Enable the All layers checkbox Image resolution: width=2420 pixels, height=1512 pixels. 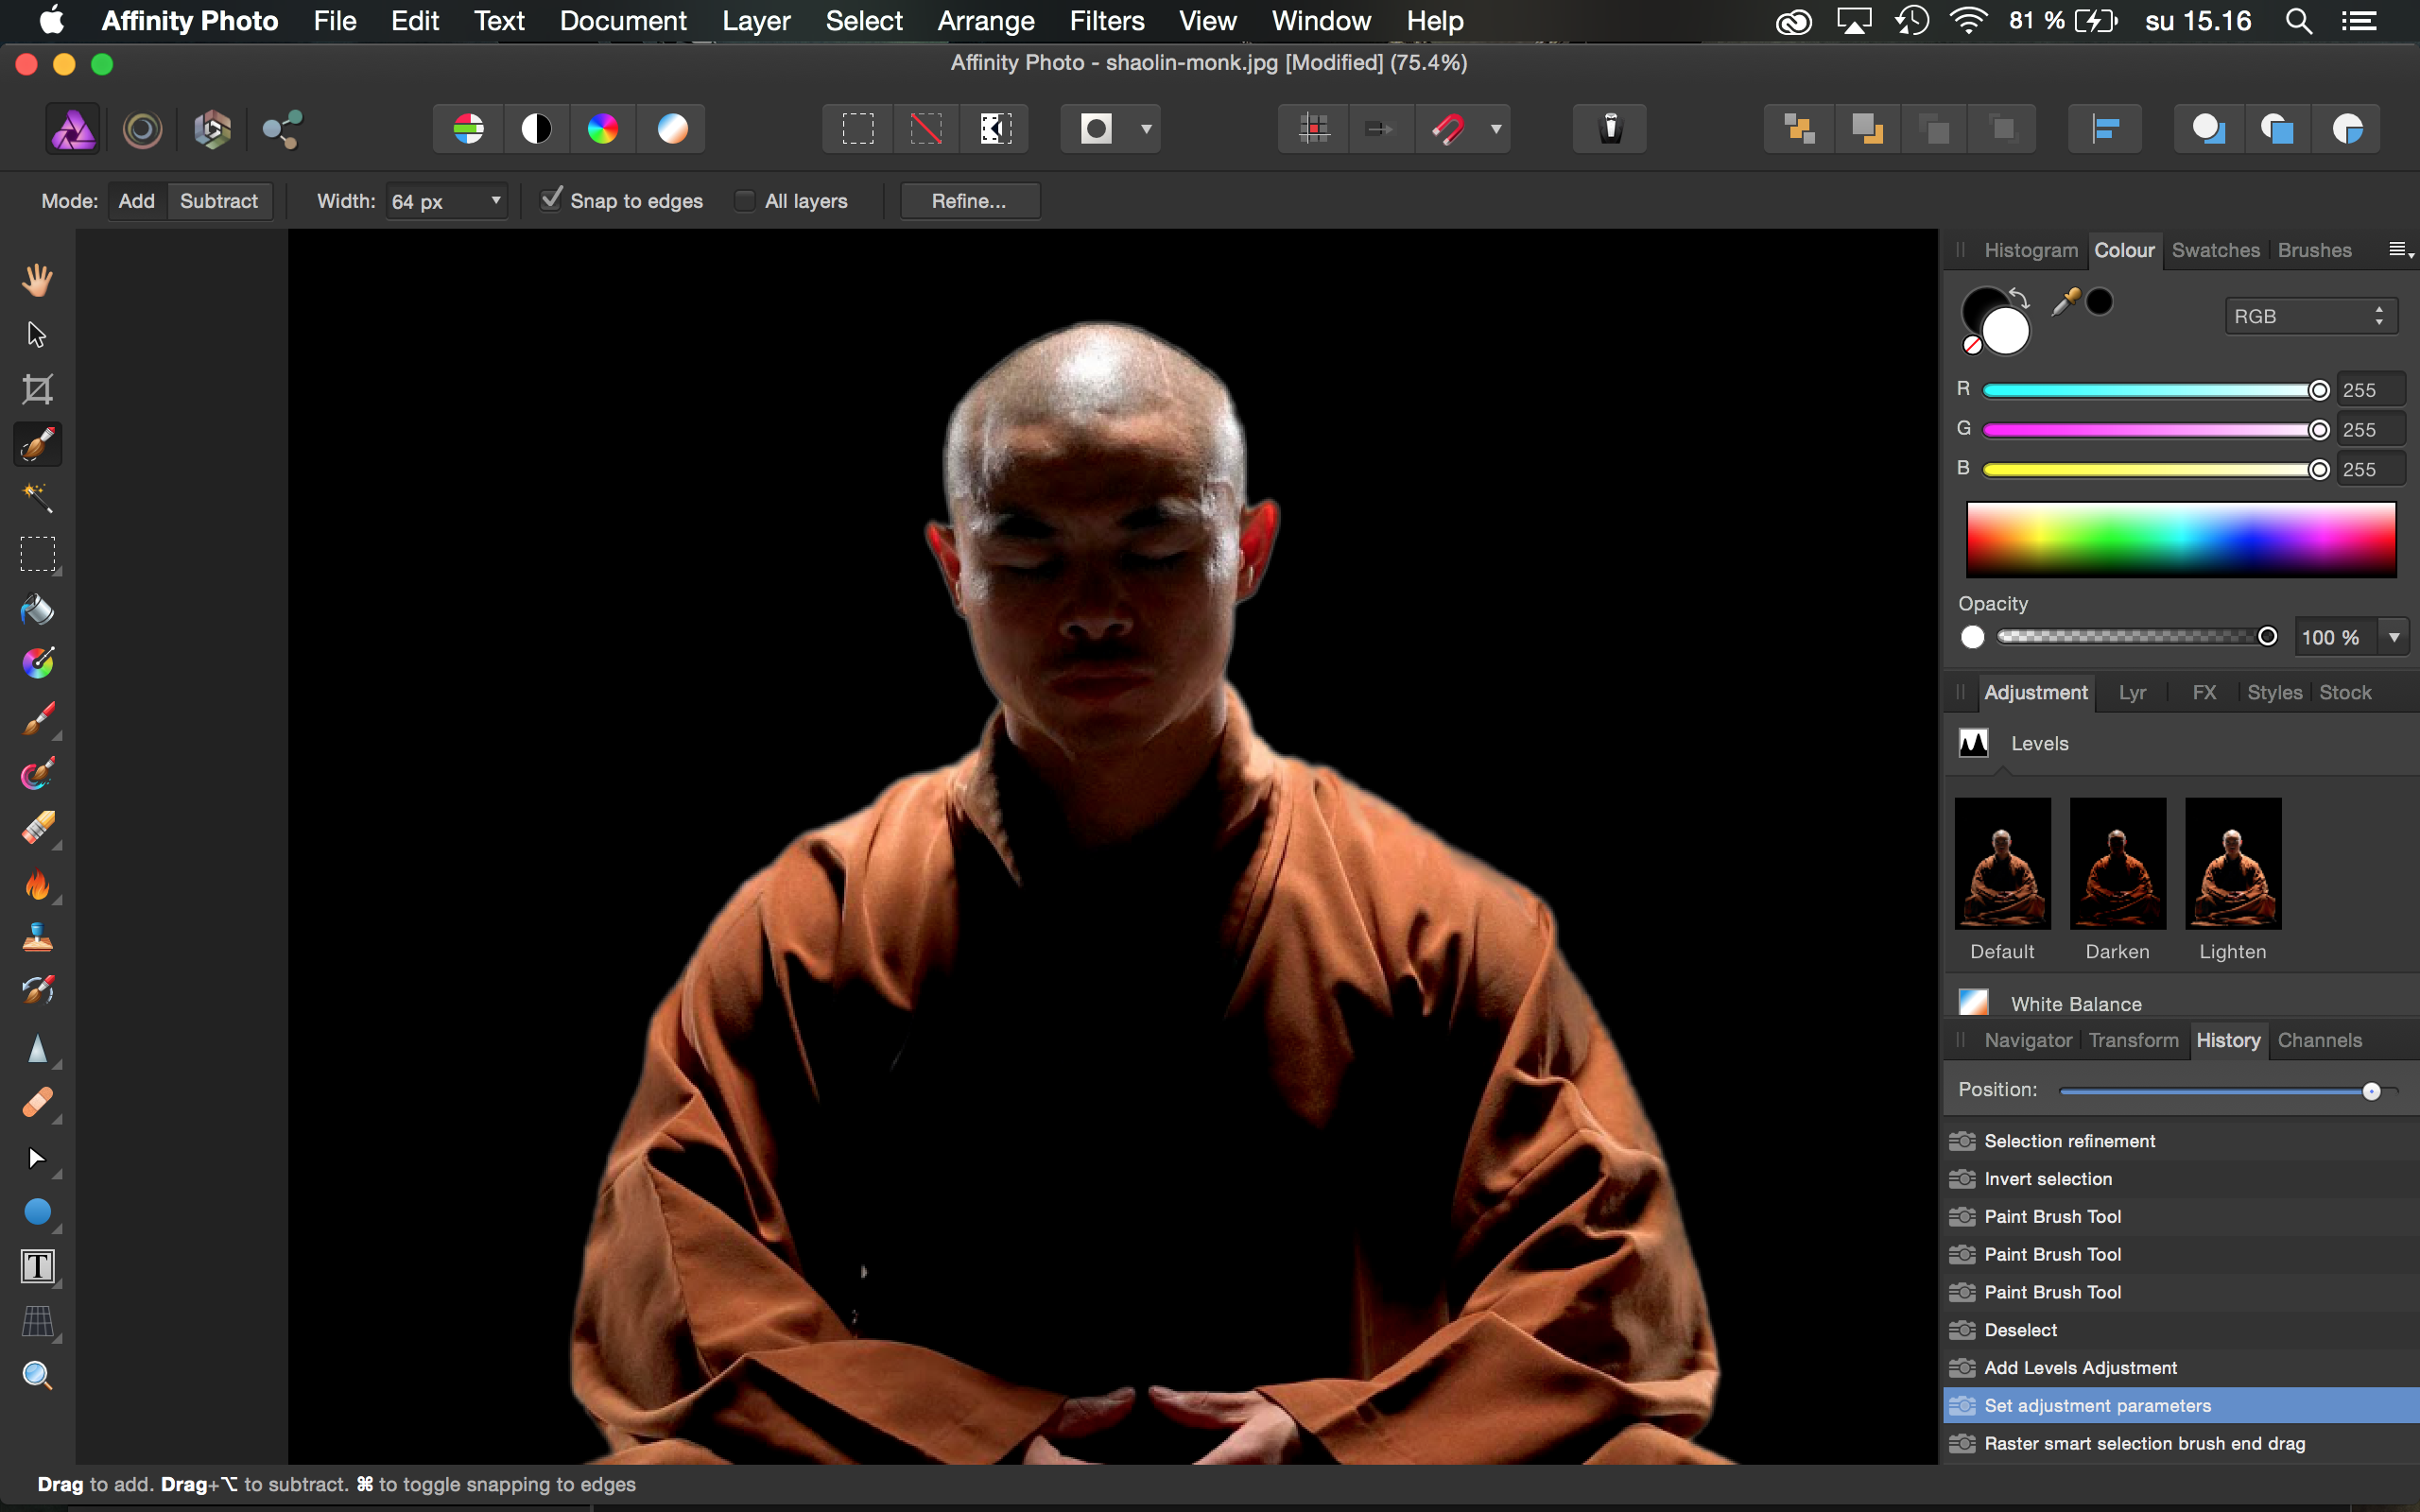pos(744,200)
